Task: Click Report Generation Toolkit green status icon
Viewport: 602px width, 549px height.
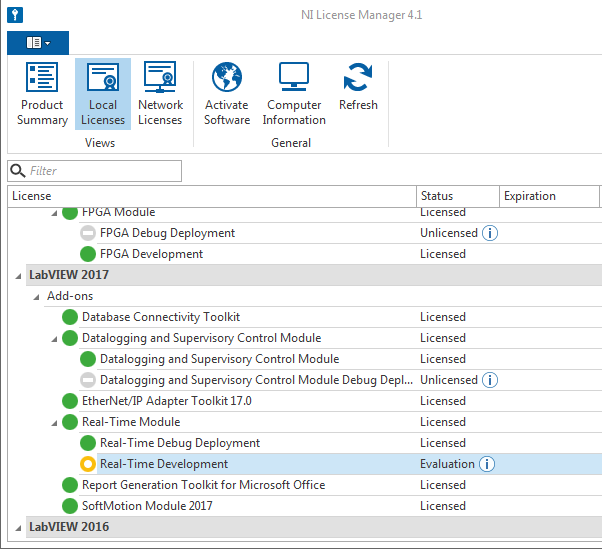Action: point(70,485)
